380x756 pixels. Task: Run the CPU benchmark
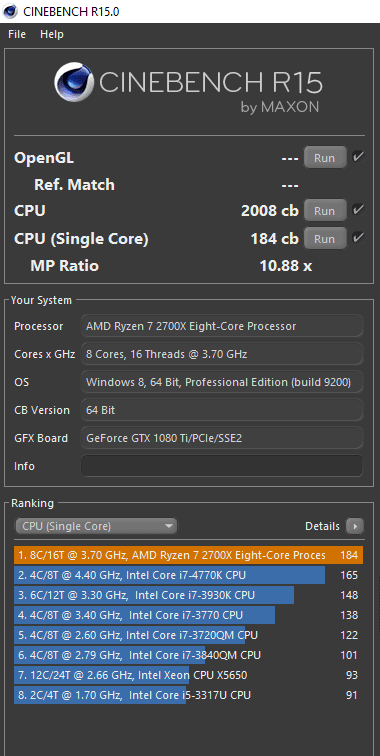(x=325, y=210)
